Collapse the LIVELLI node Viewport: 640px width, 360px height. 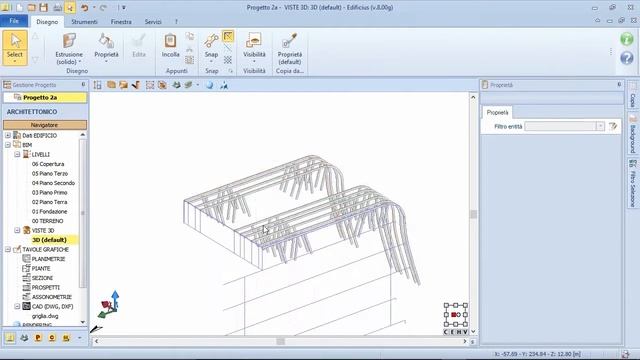point(17,154)
